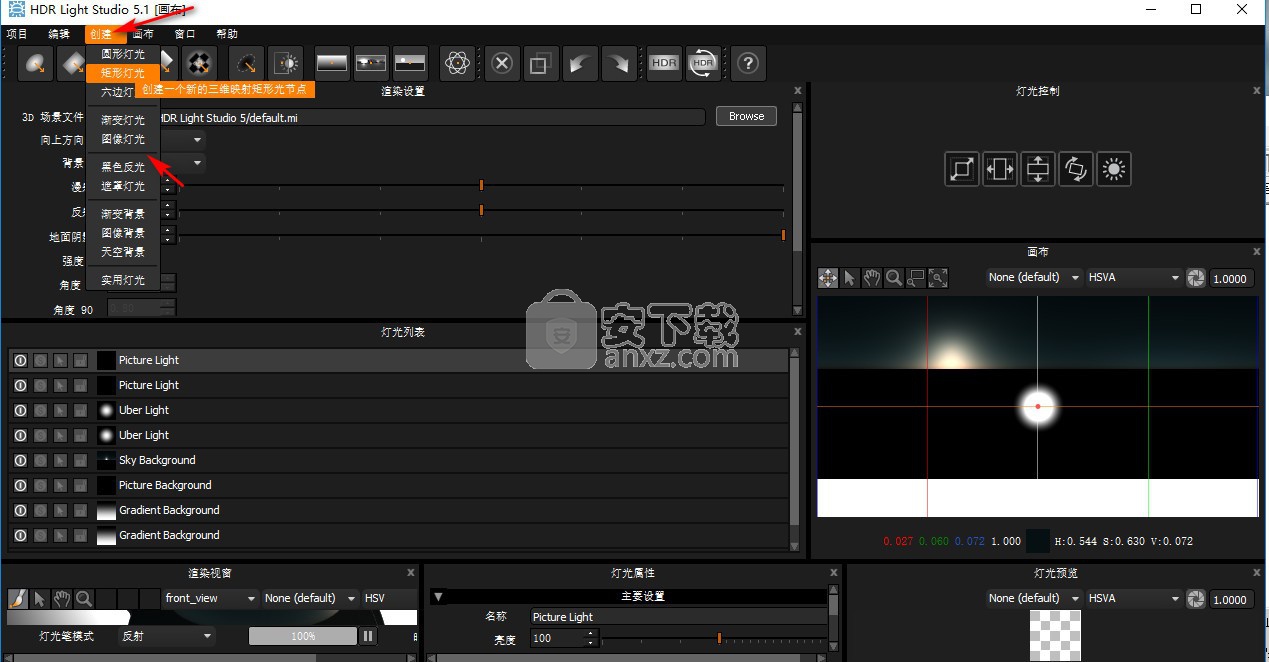The width and height of the screenshot is (1269, 662).
Task: Click the rotate light icon
Action: point(1076,168)
